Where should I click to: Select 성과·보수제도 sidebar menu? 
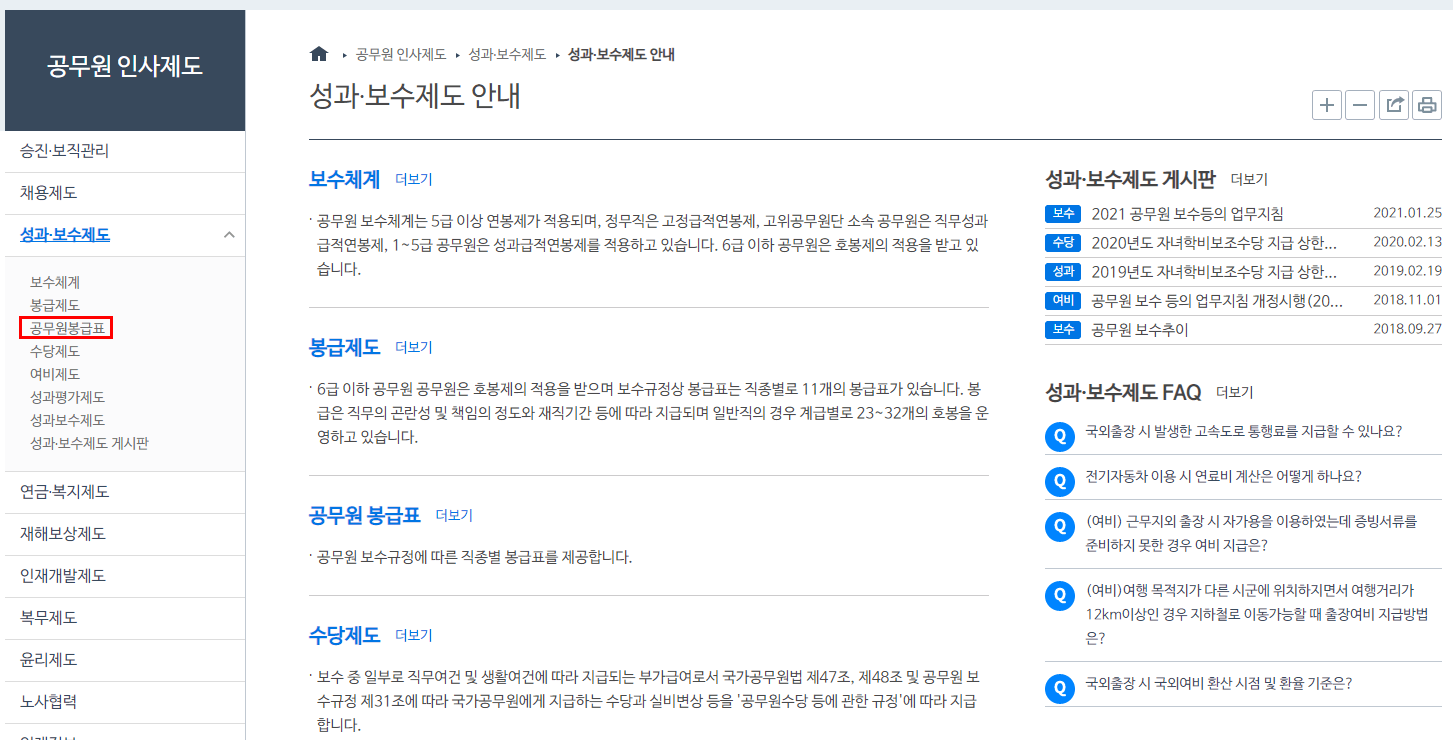pyautogui.click(x=65, y=235)
